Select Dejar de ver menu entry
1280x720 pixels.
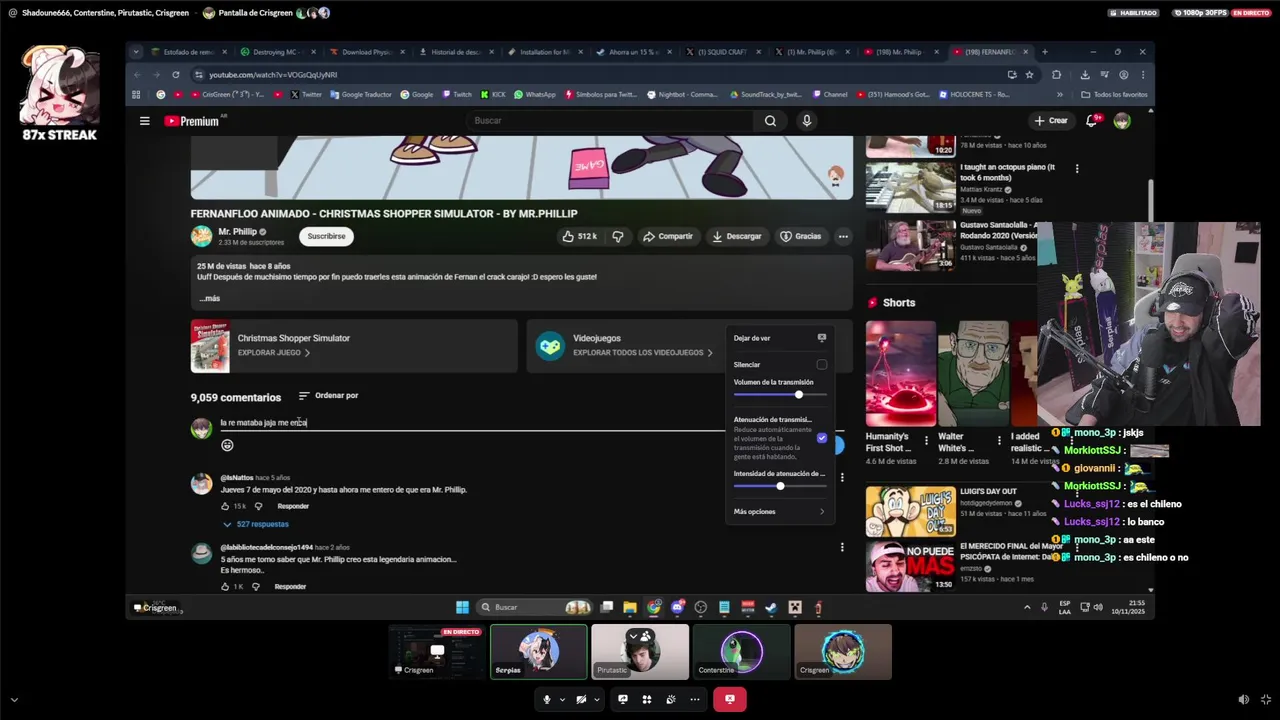(x=780, y=338)
